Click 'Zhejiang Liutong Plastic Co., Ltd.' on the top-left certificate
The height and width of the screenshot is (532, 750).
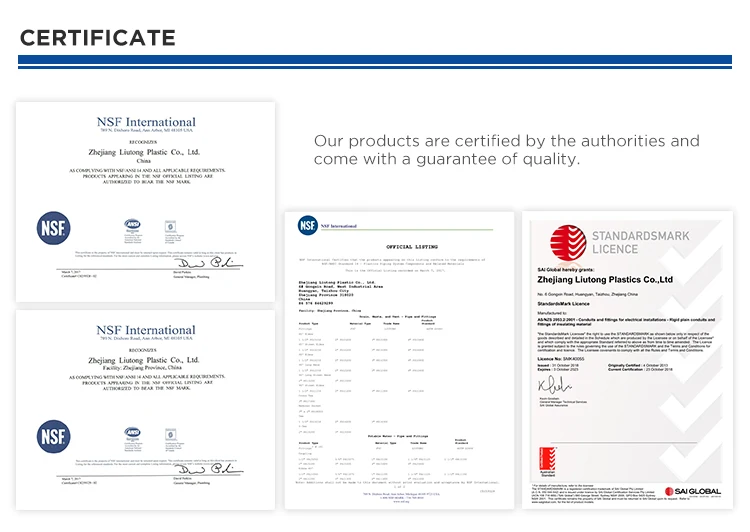pos(144,152)
